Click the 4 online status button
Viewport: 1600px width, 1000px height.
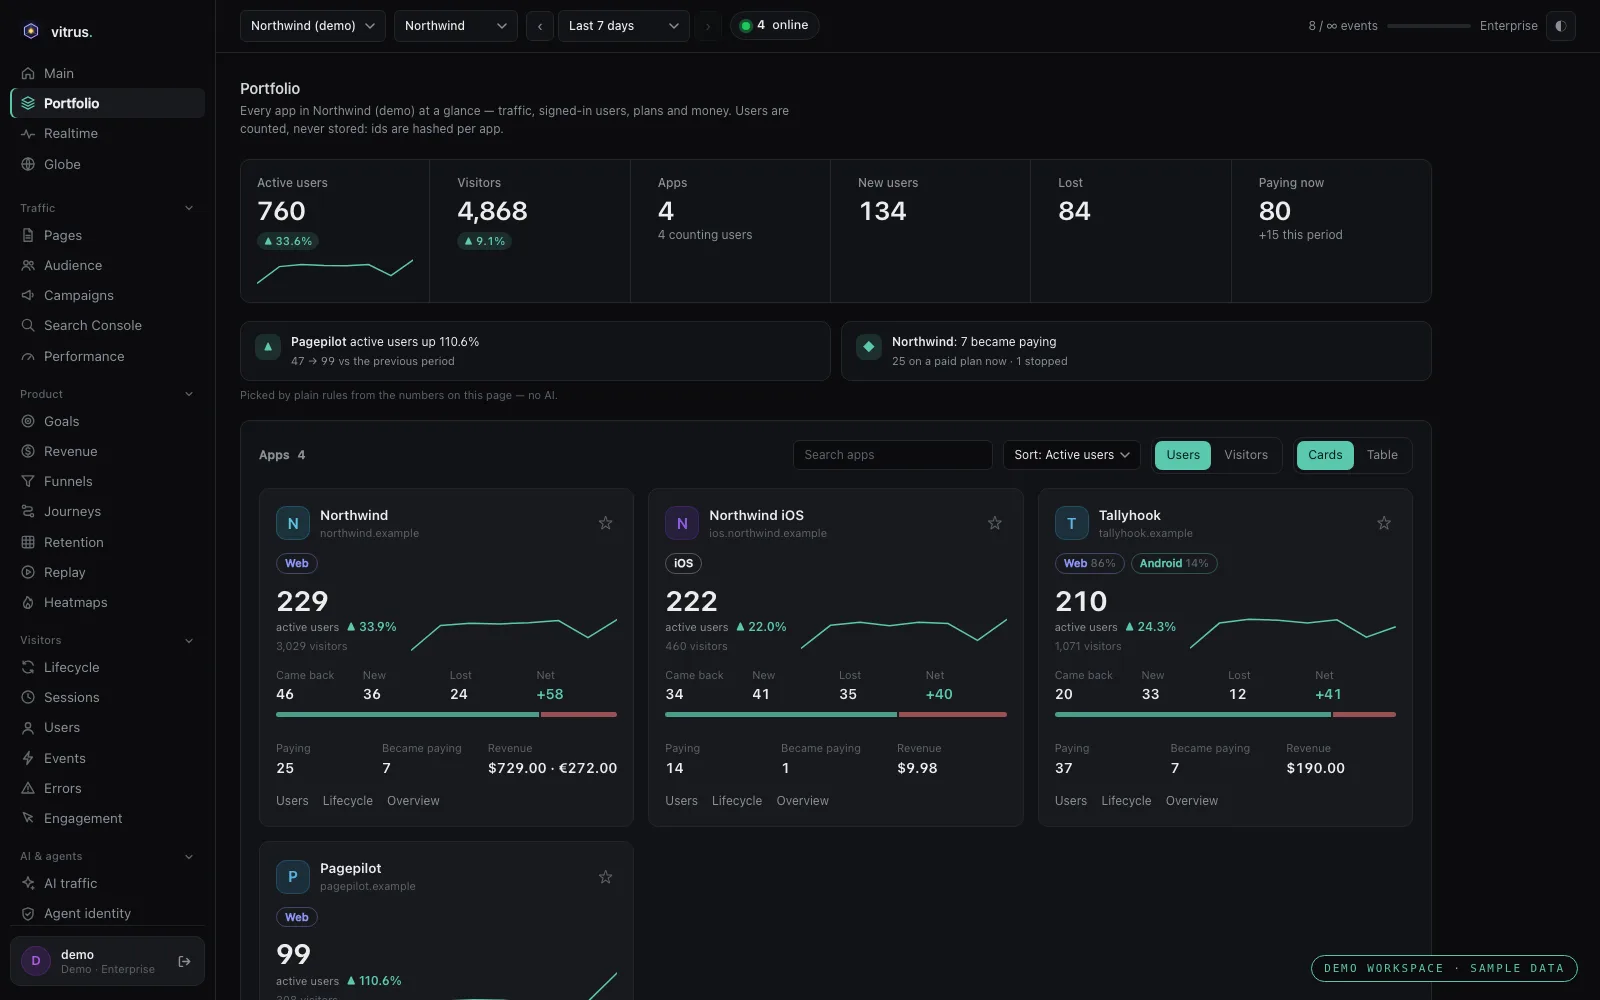coord(775,26)
